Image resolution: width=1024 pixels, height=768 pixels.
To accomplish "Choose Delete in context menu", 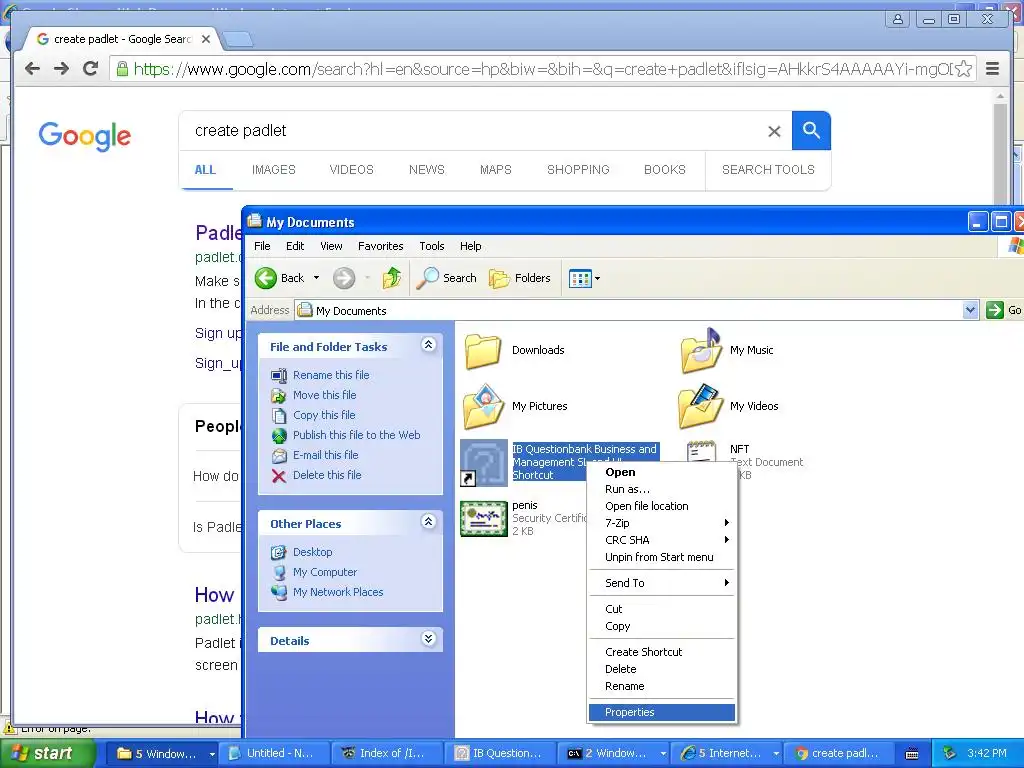I will [662, 669].
